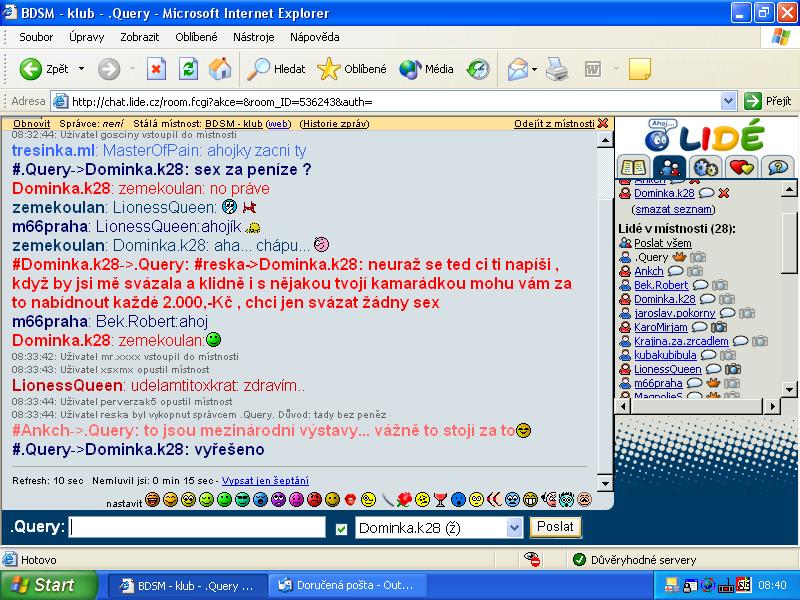Open the Soubor menu
This screenshot has width=800, height=600.
[36, 37]
